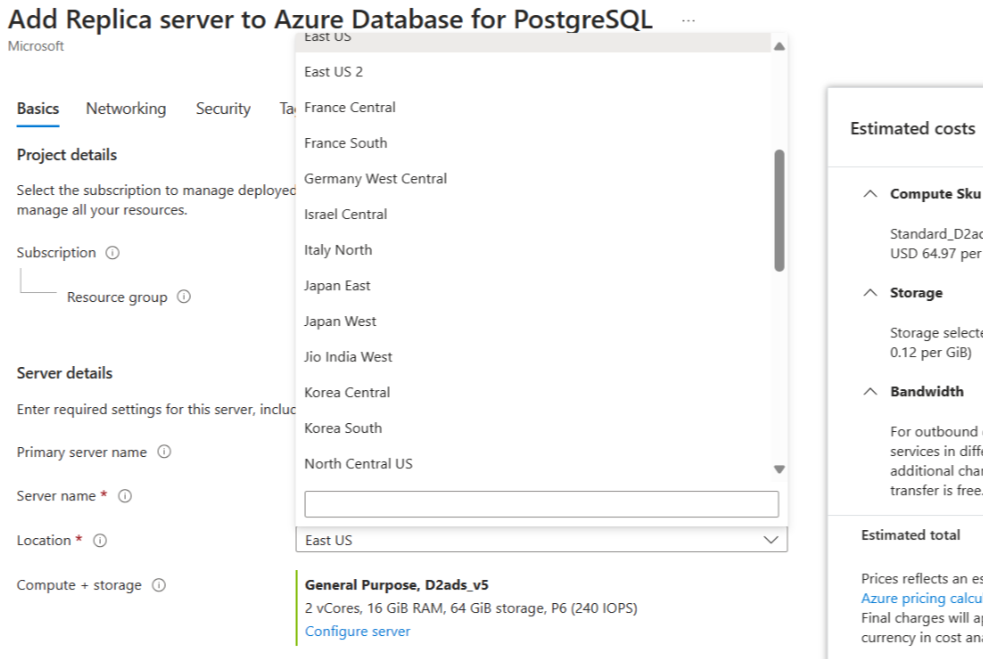Choose Jio India West region

click(x=533, y=357)
